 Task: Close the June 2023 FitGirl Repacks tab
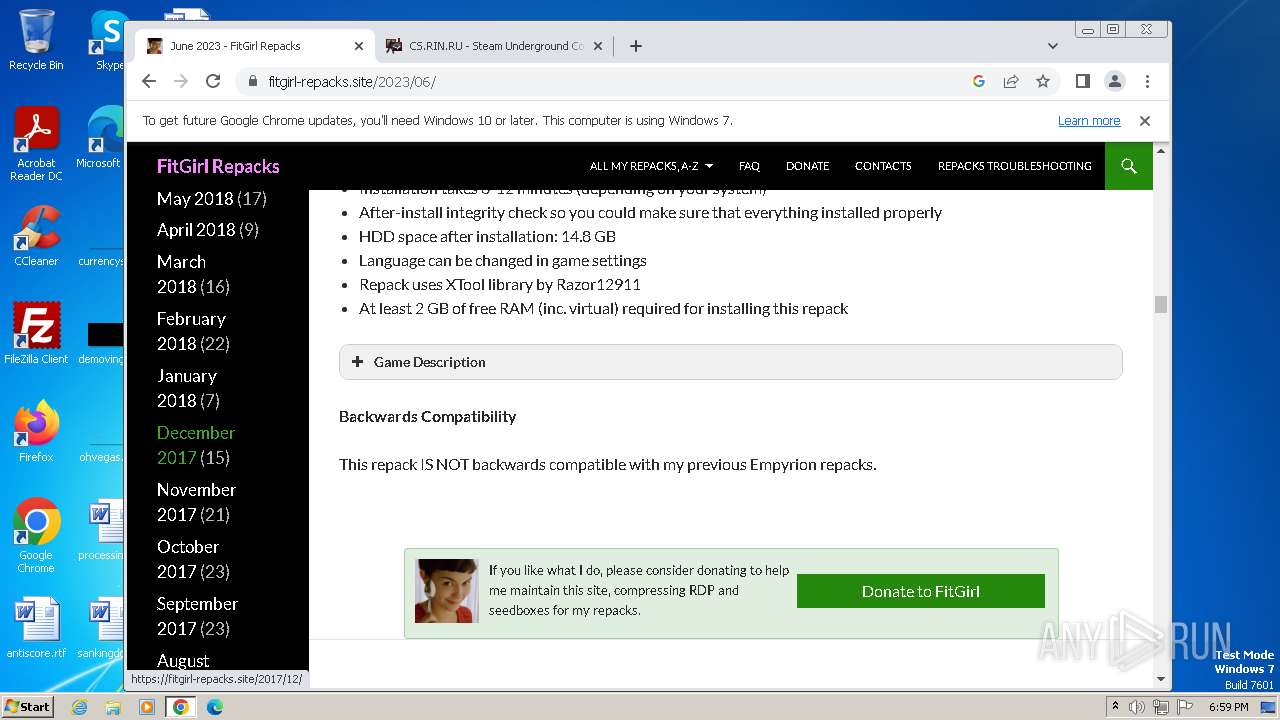point(359,46)
